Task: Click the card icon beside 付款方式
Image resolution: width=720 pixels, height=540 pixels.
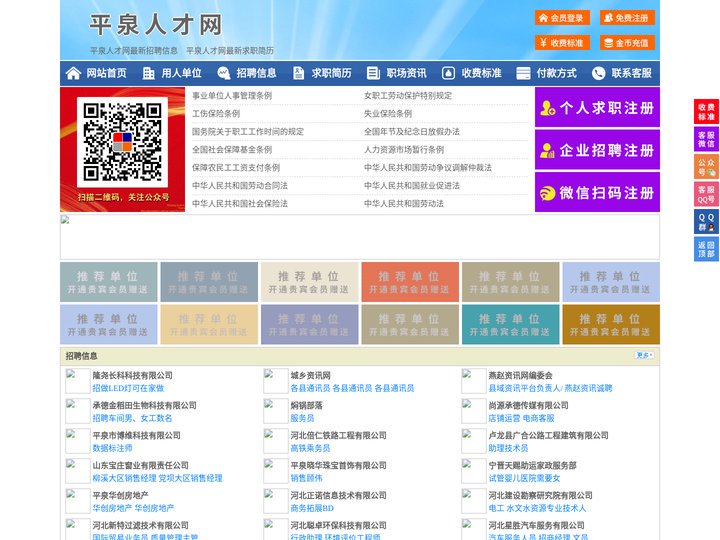Action: [523, 73]
